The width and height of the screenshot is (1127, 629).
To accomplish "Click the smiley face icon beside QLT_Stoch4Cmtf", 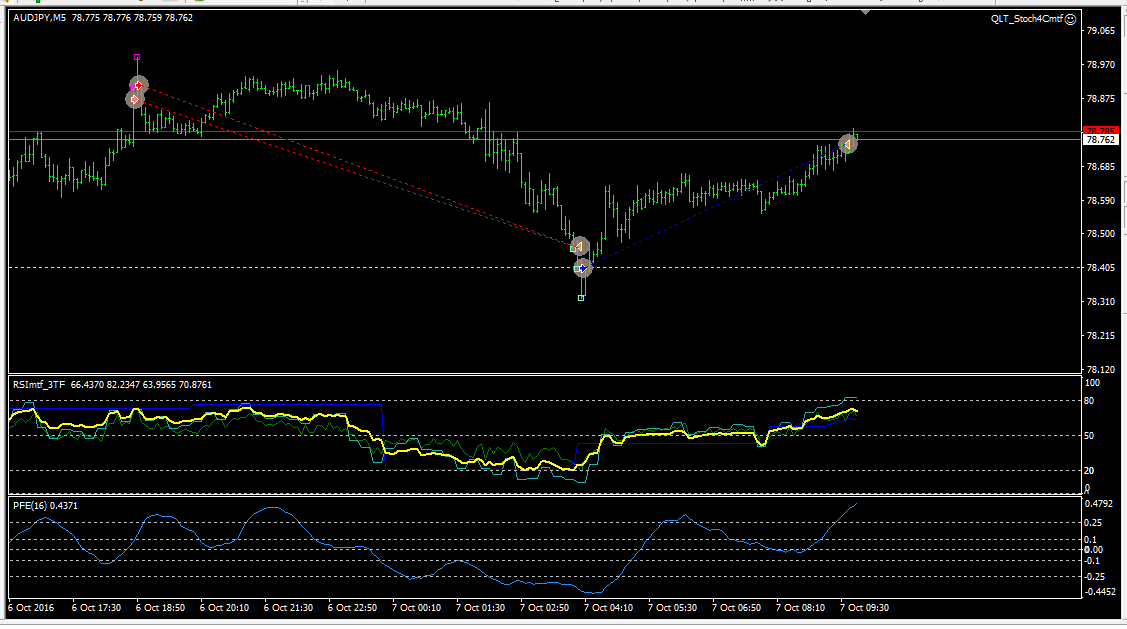I will (x=1070, y=19).
